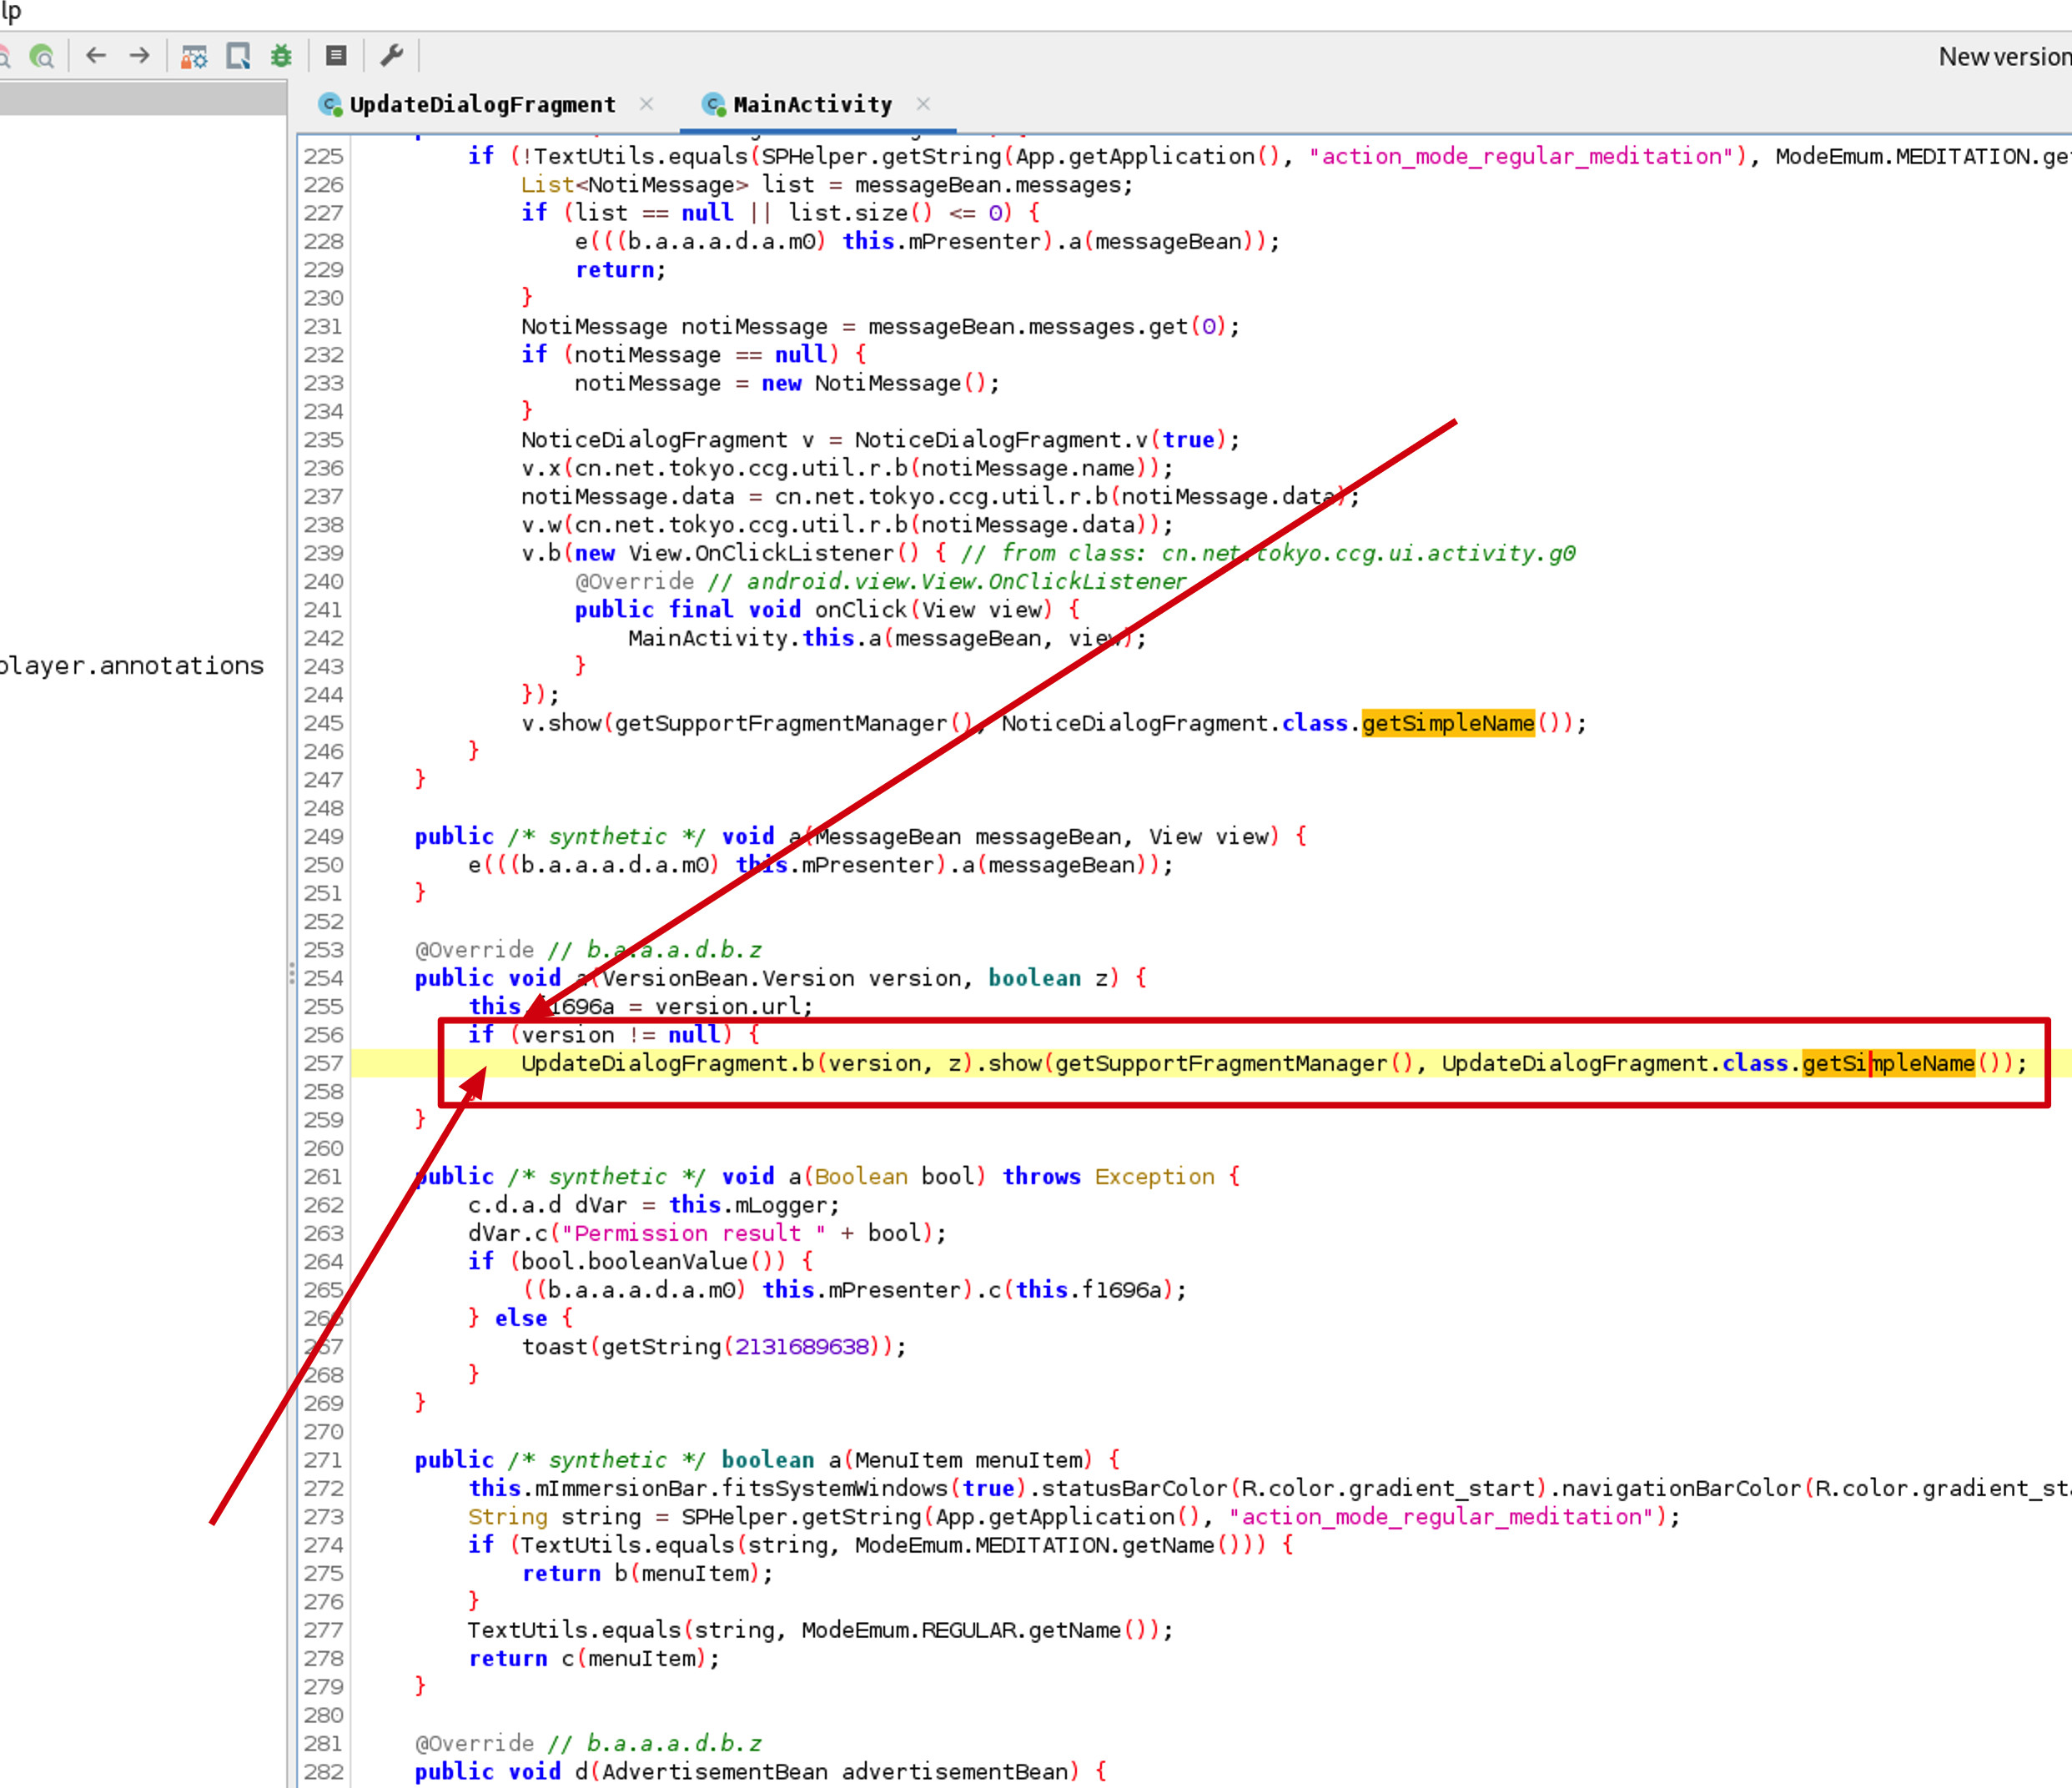Viewport: 2072px width, 1788px height.
Task: Click line number 225 in gutter
Action: point(324,156)
